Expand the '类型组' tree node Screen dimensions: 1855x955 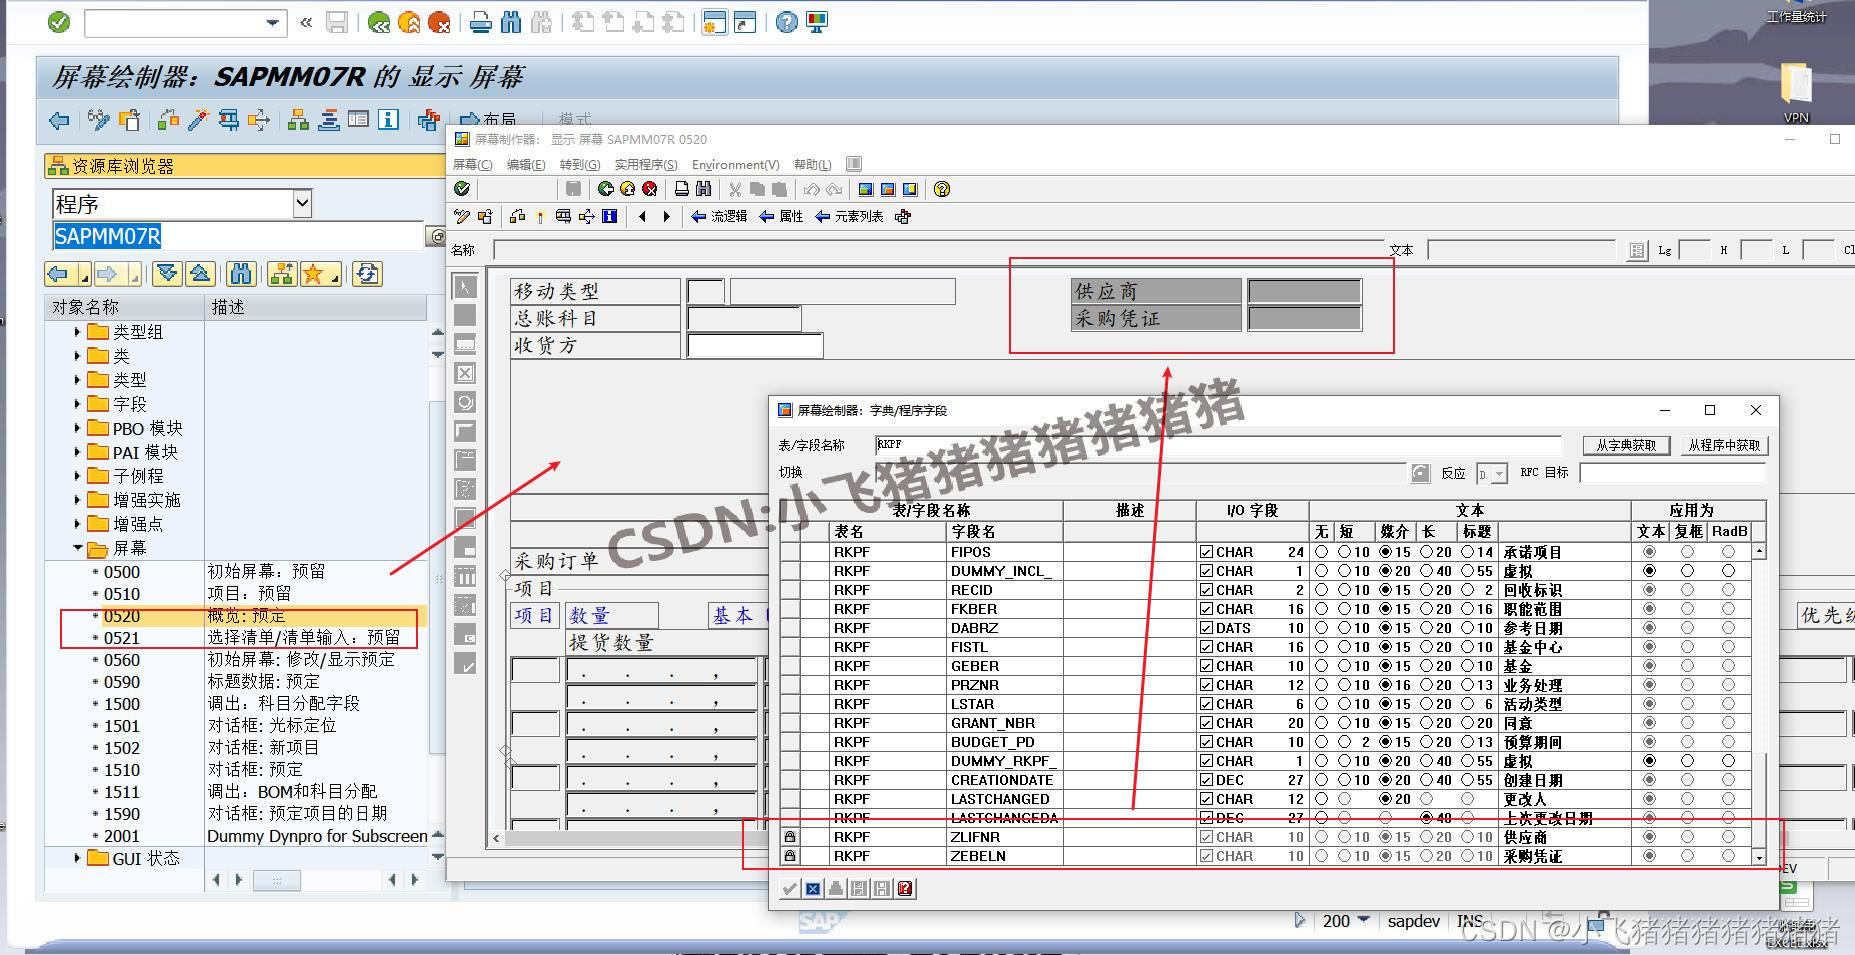click(77, 332)
